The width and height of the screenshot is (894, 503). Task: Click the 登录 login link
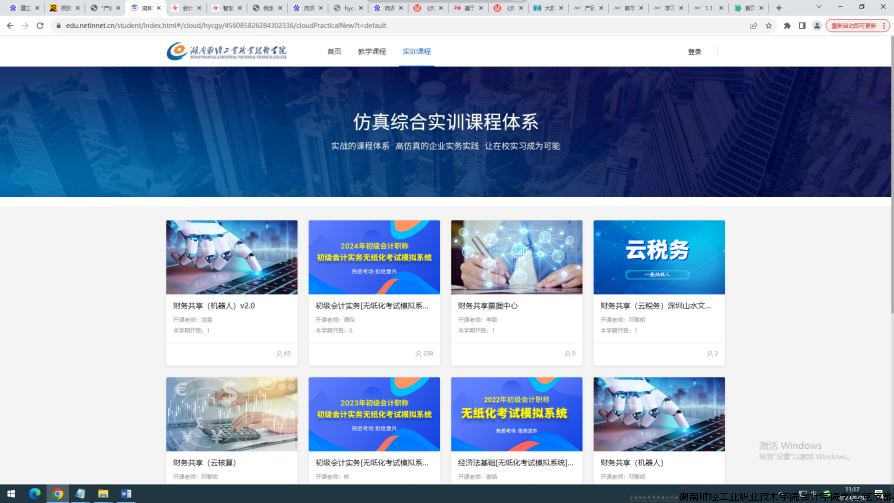(694, 51)
